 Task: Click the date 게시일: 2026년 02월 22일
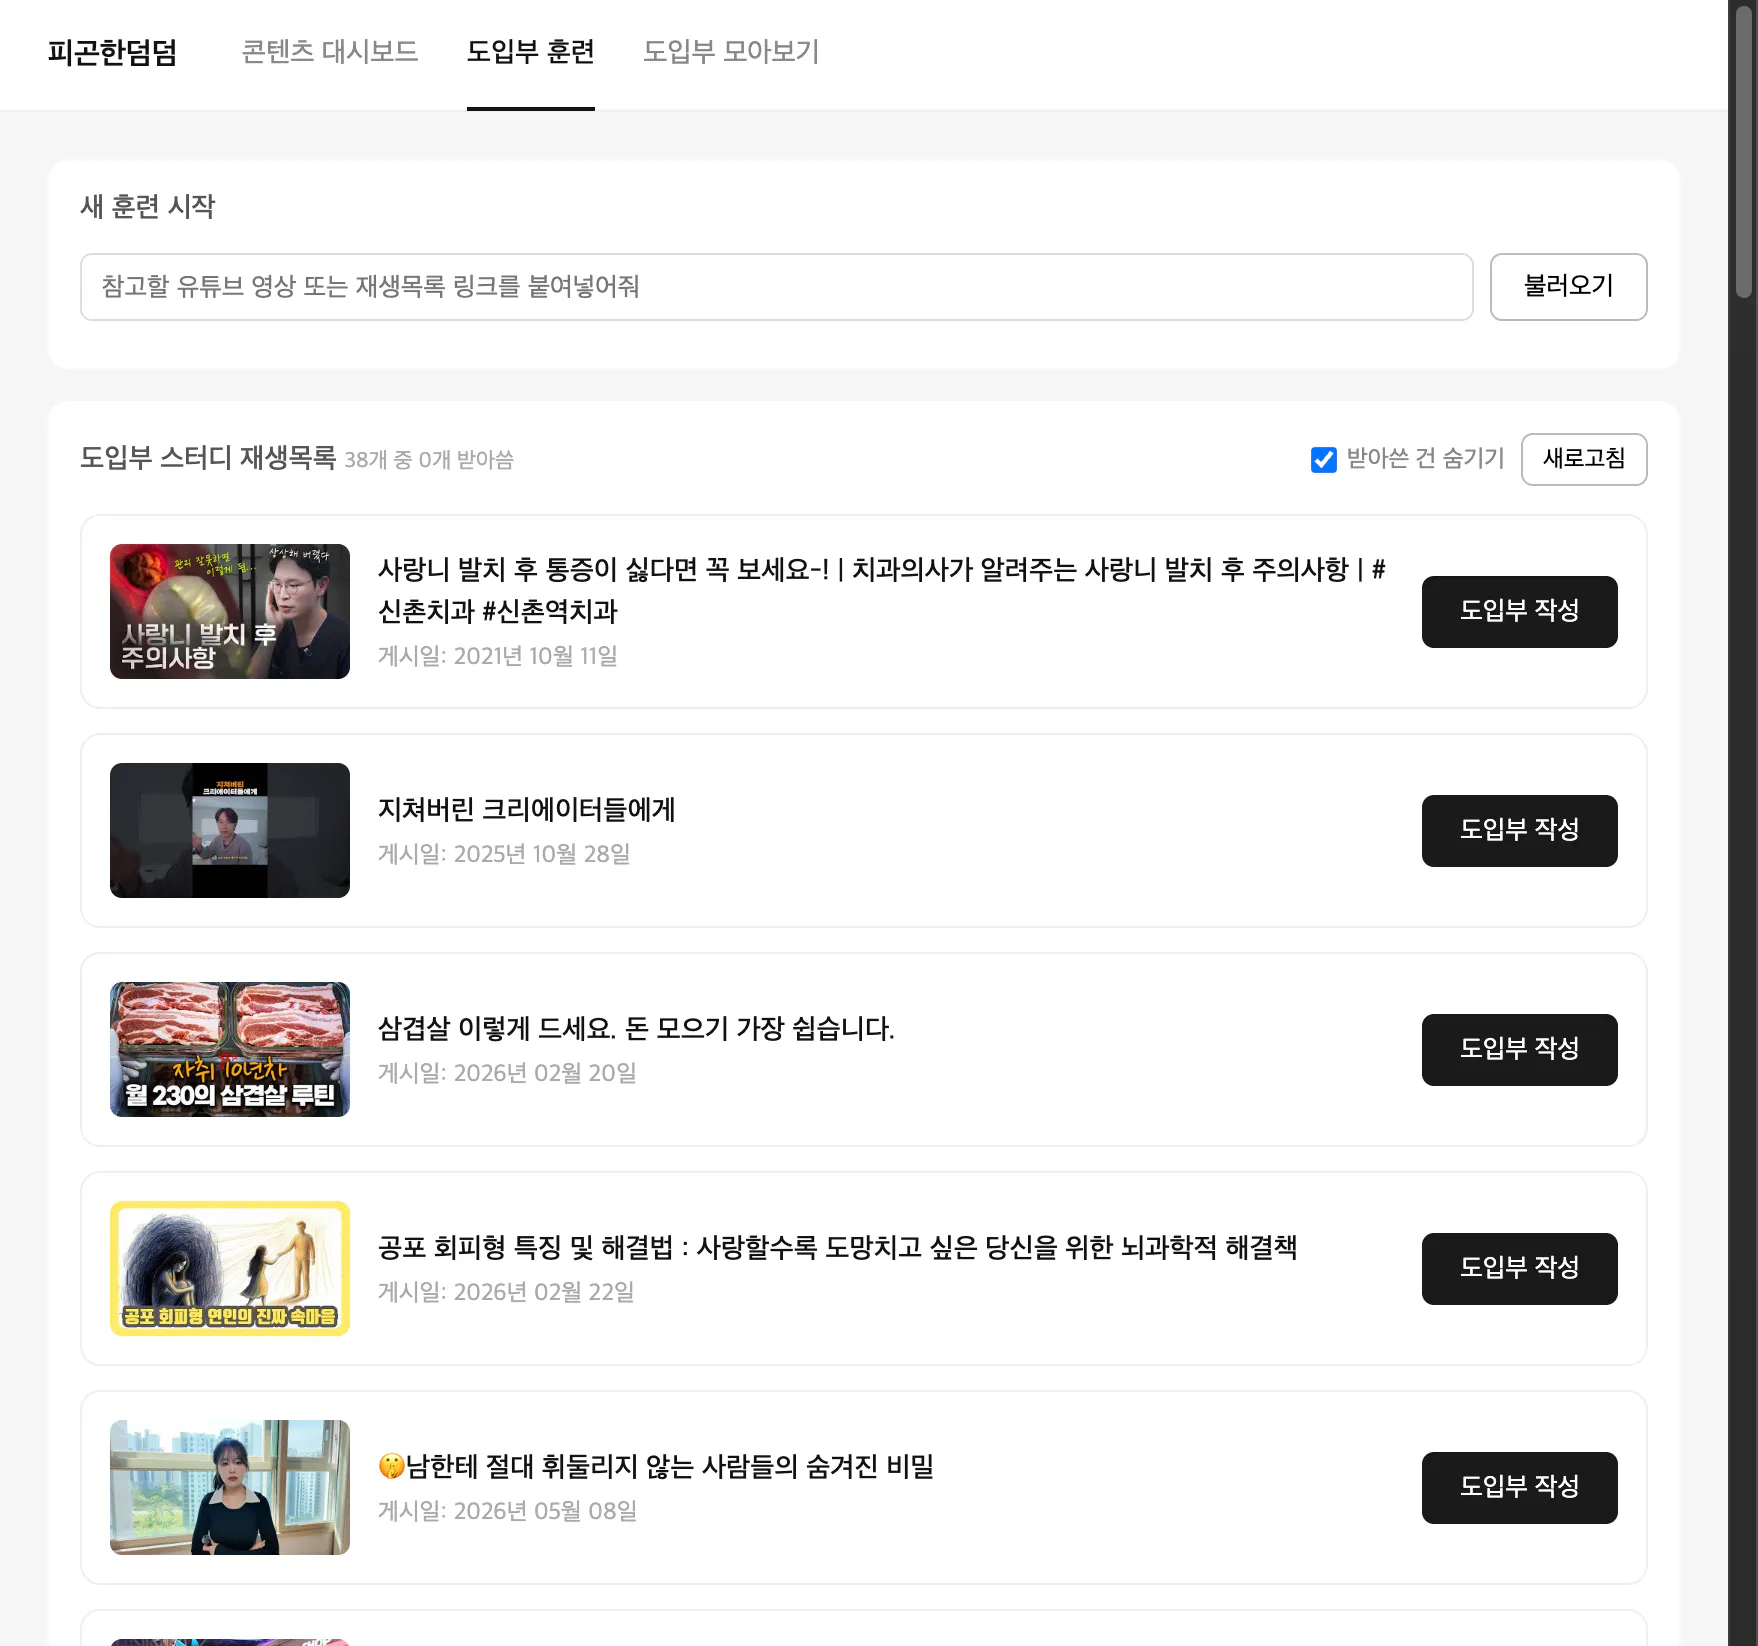pyautogui.click(x=506, y=1292)
